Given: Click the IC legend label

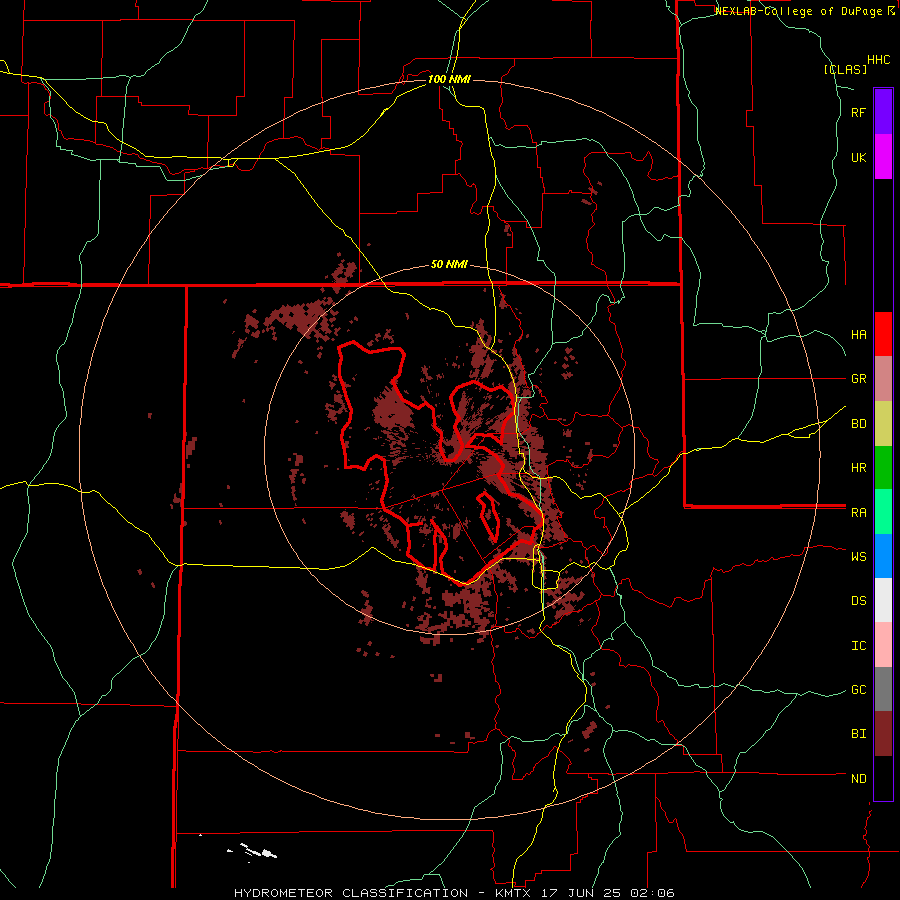Looking at the screenshot, I should tap(858, 646).
